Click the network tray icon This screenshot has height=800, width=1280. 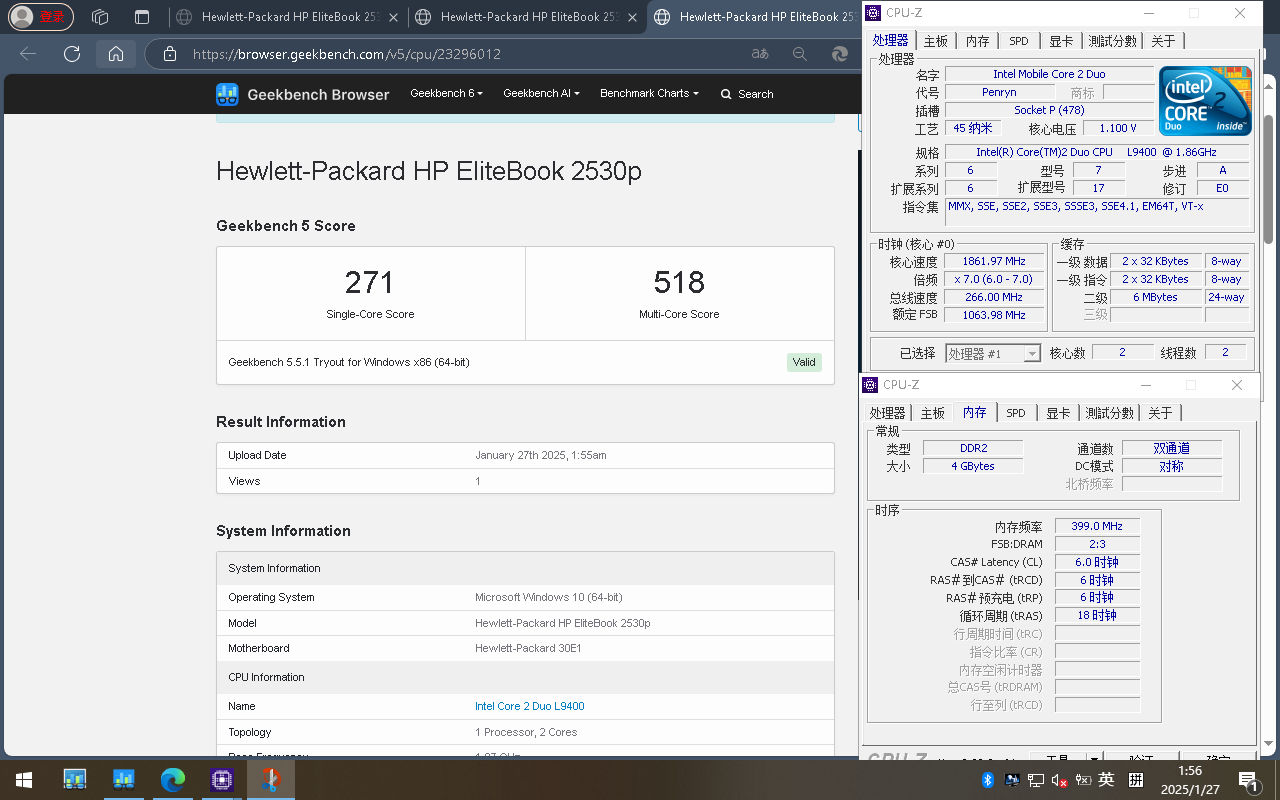[x=1036, y=780]
